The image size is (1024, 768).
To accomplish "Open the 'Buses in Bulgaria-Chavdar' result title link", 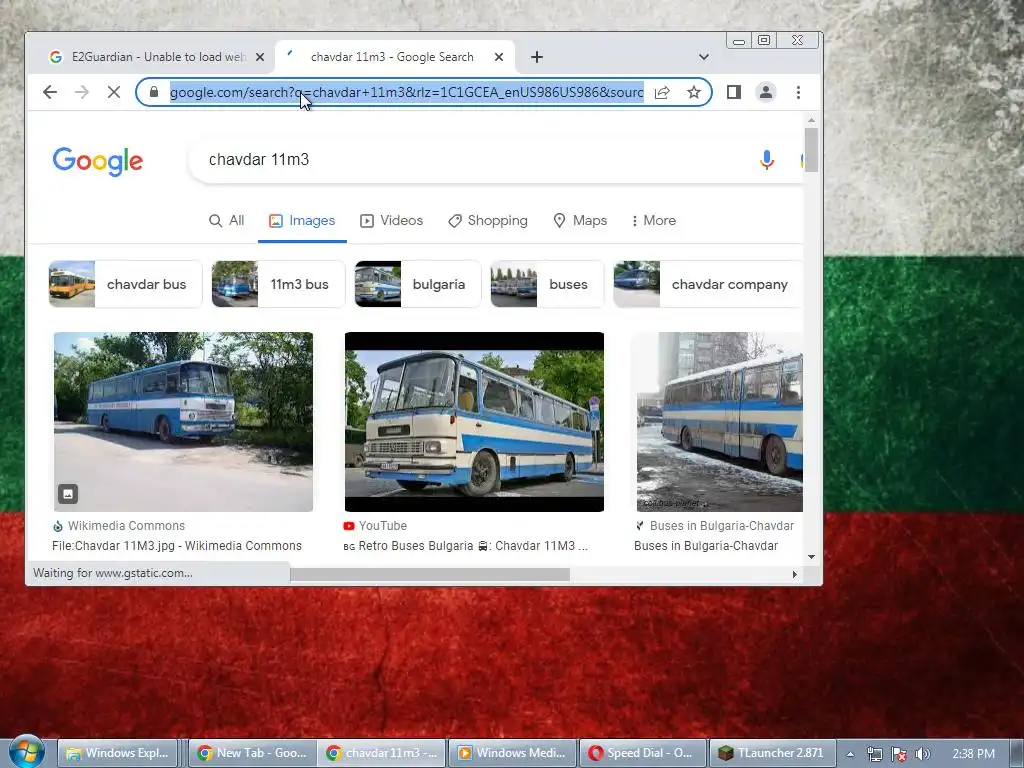I will [x=706, y=546].
